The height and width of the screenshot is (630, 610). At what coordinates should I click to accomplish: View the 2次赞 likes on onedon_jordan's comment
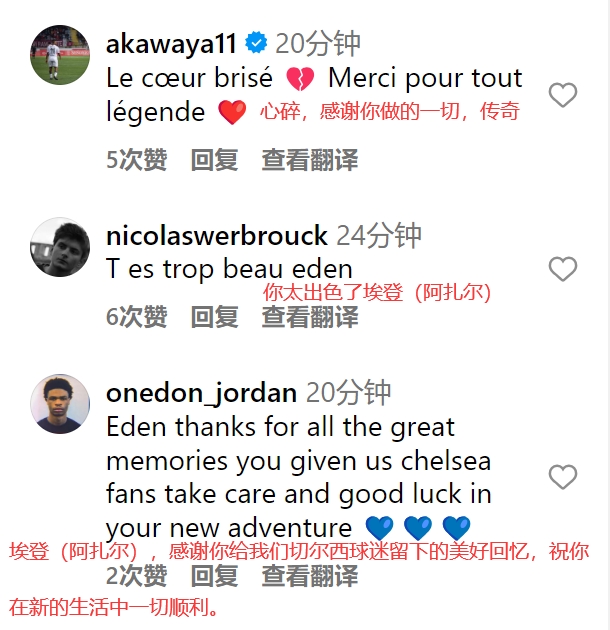(137, 576)
